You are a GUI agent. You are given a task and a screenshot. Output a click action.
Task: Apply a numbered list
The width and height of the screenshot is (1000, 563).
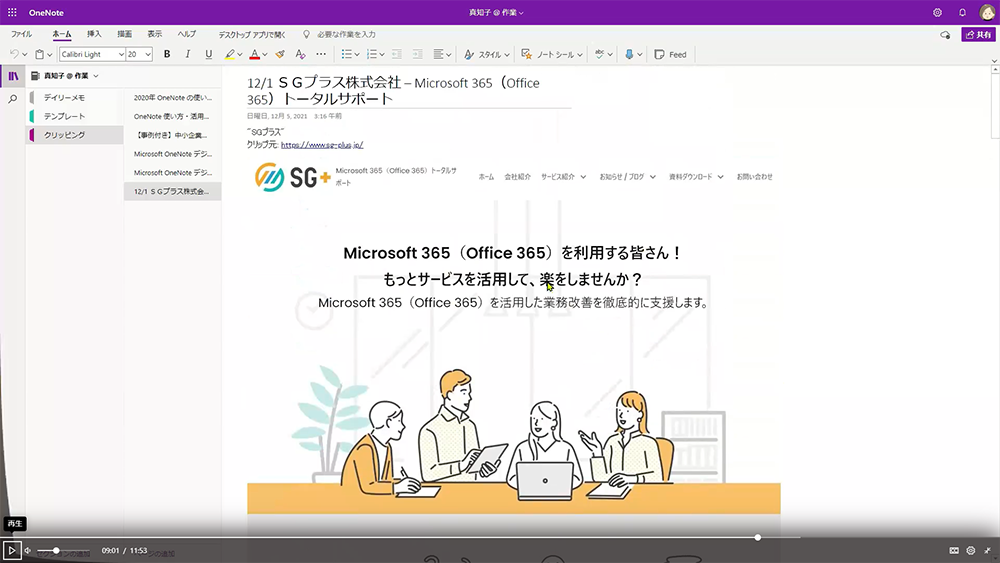coord(372,54)
